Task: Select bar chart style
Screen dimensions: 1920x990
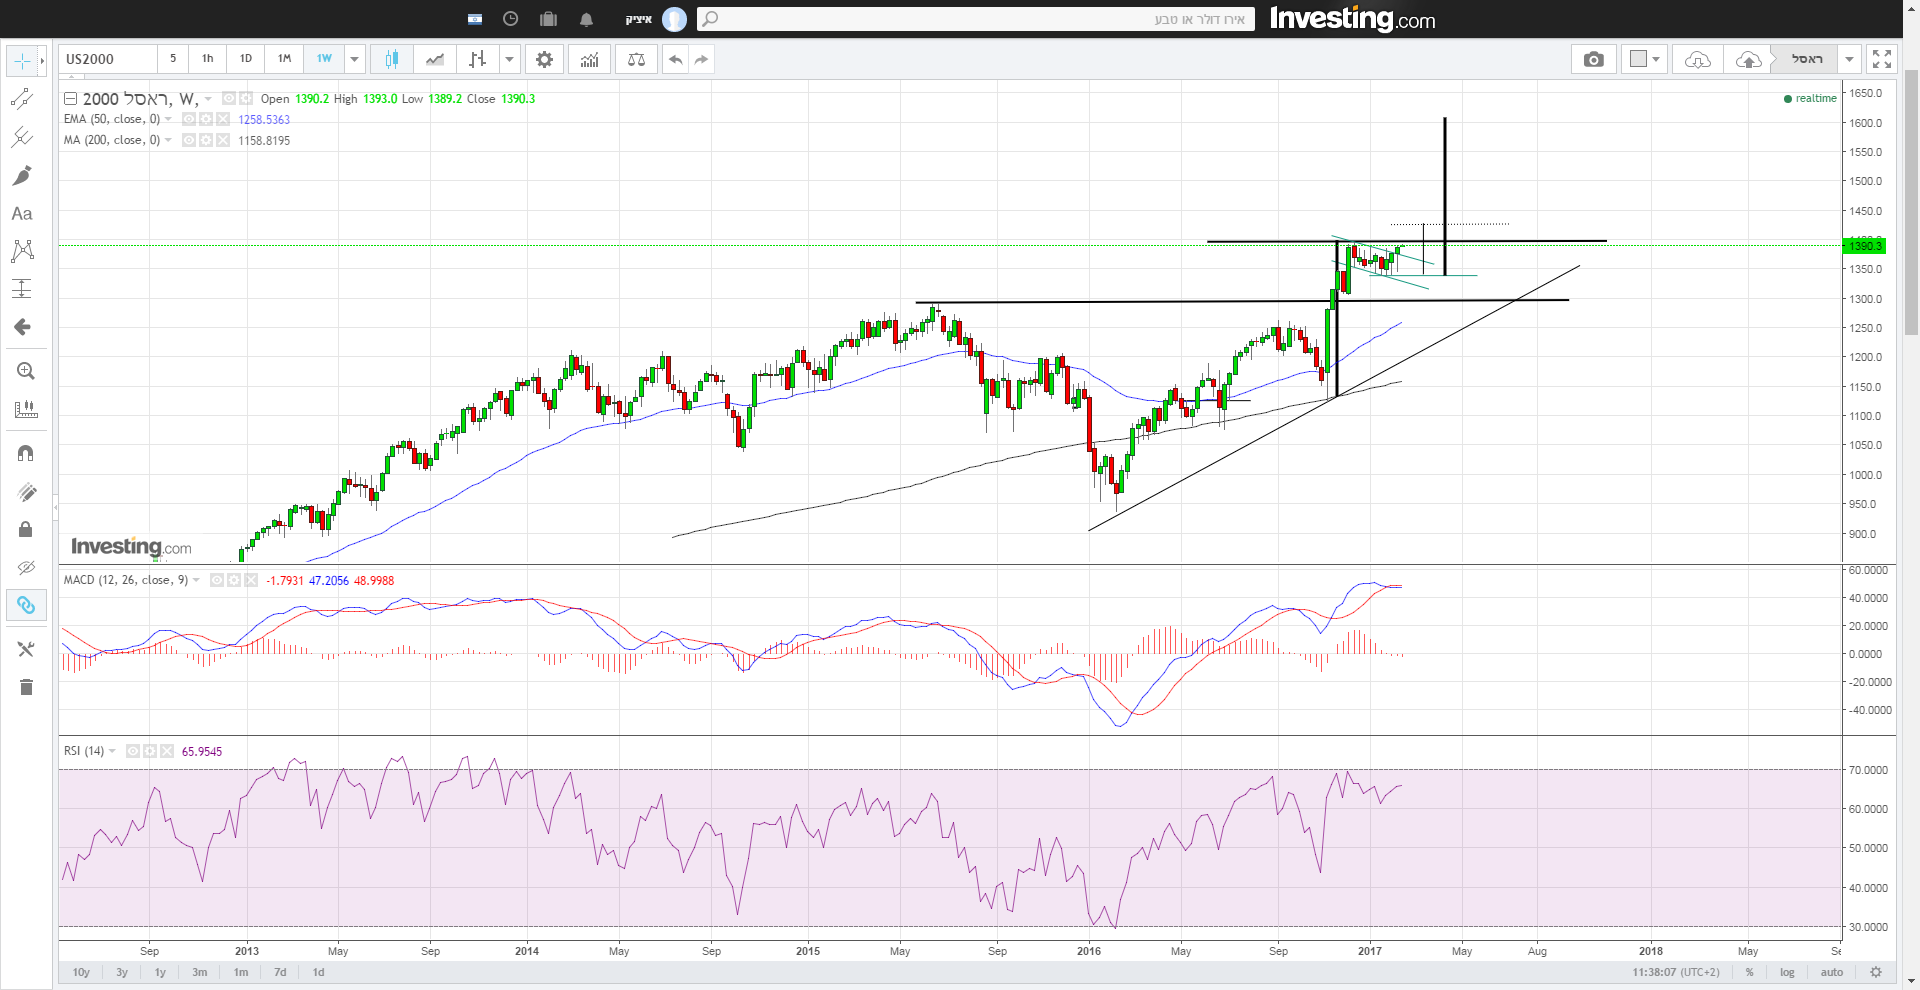Action: click(478, 59)
